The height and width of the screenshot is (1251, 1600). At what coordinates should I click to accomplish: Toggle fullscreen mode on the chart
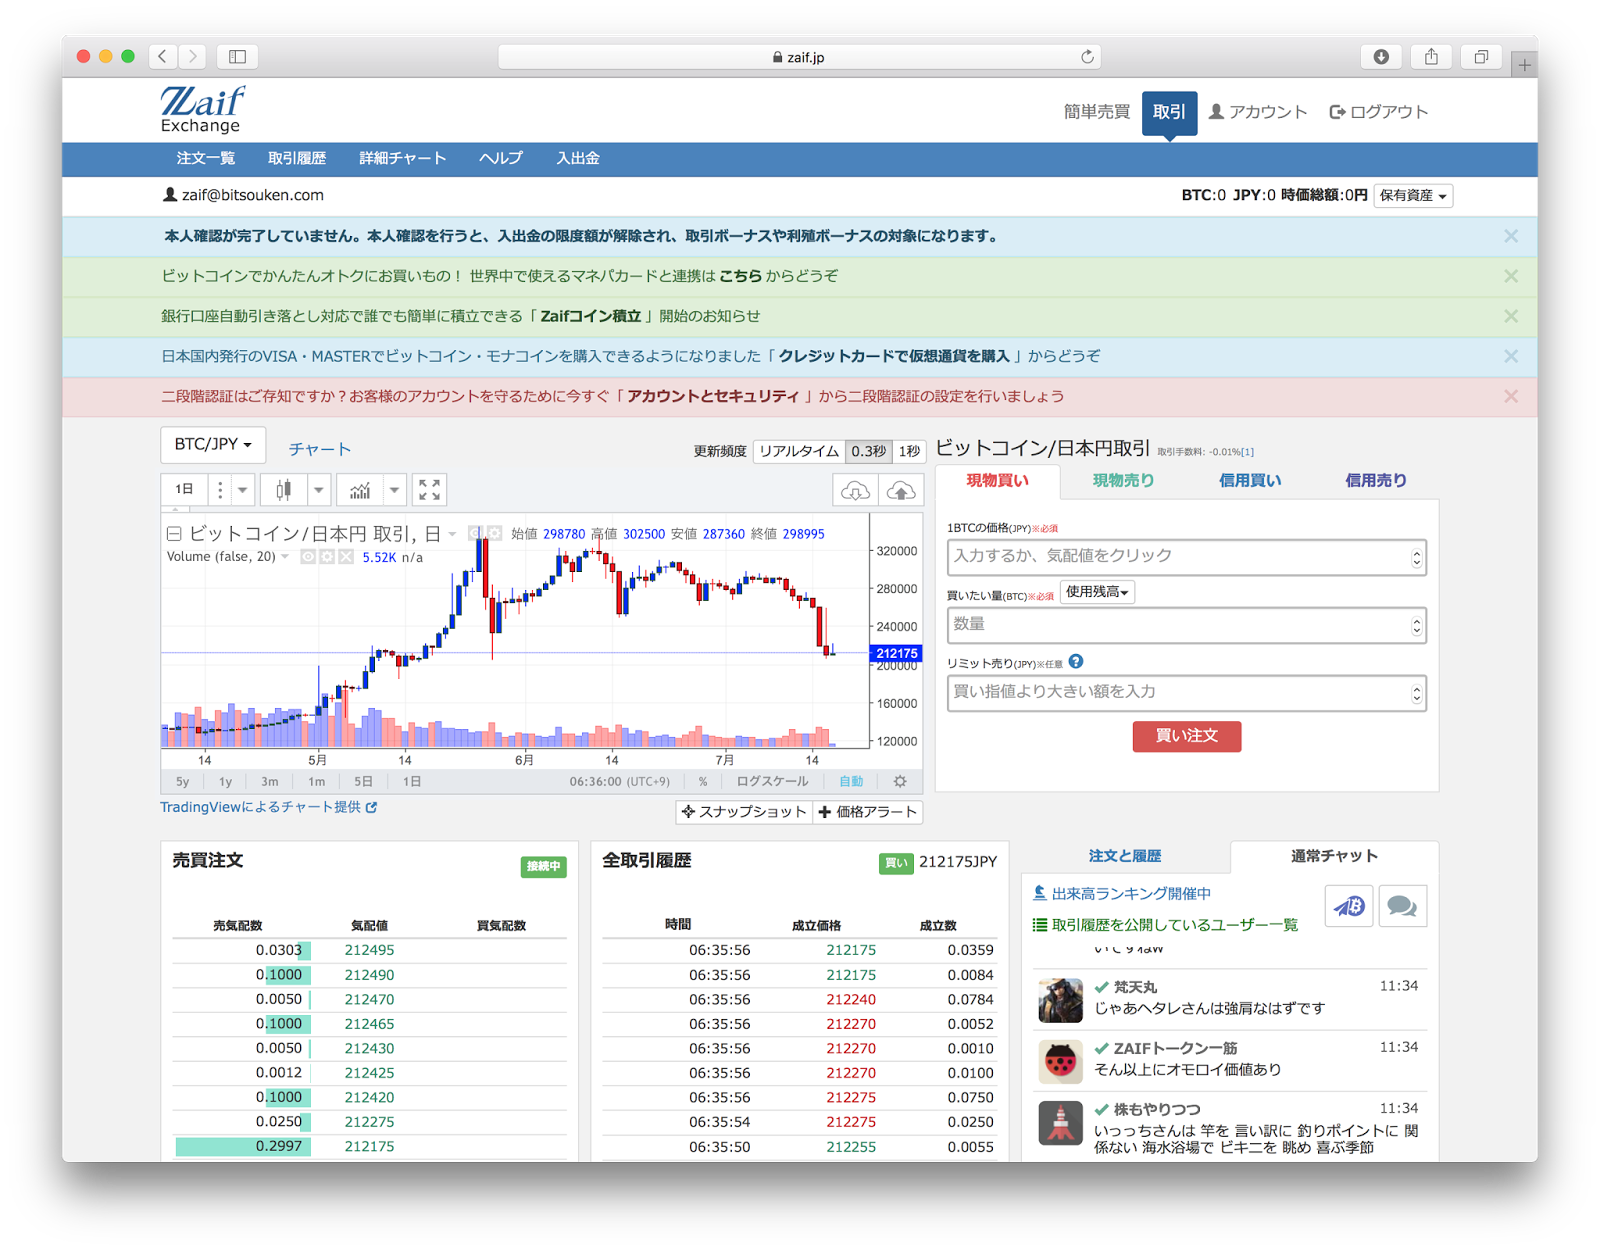click(429, 490)
